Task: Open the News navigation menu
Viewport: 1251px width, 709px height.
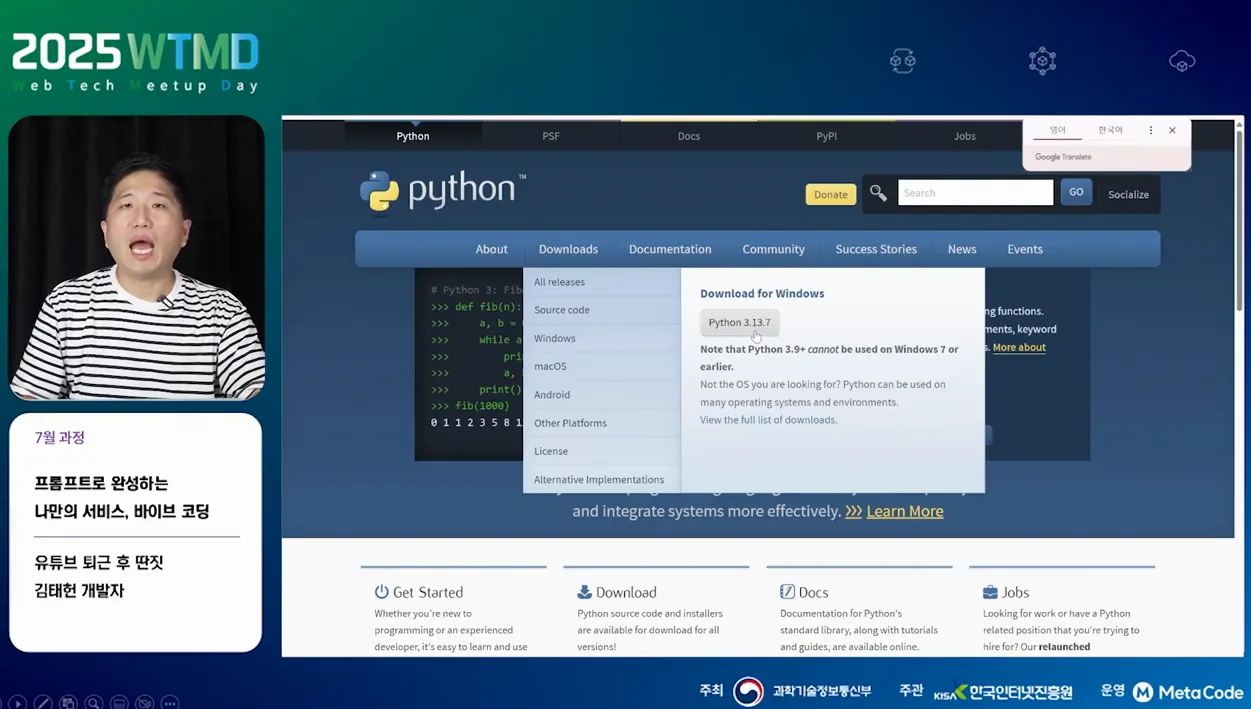Action: pyautogui.click(x=962, y=249)
